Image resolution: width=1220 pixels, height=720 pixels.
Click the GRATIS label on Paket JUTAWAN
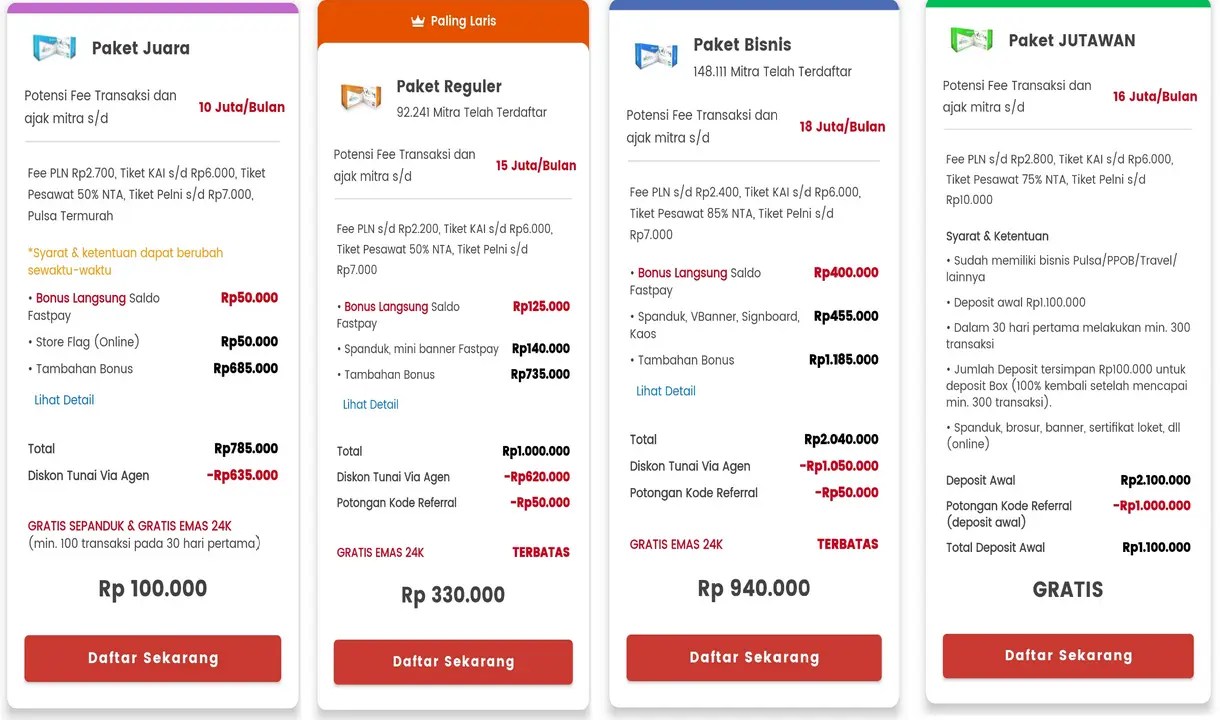(x=1067, y=589)
